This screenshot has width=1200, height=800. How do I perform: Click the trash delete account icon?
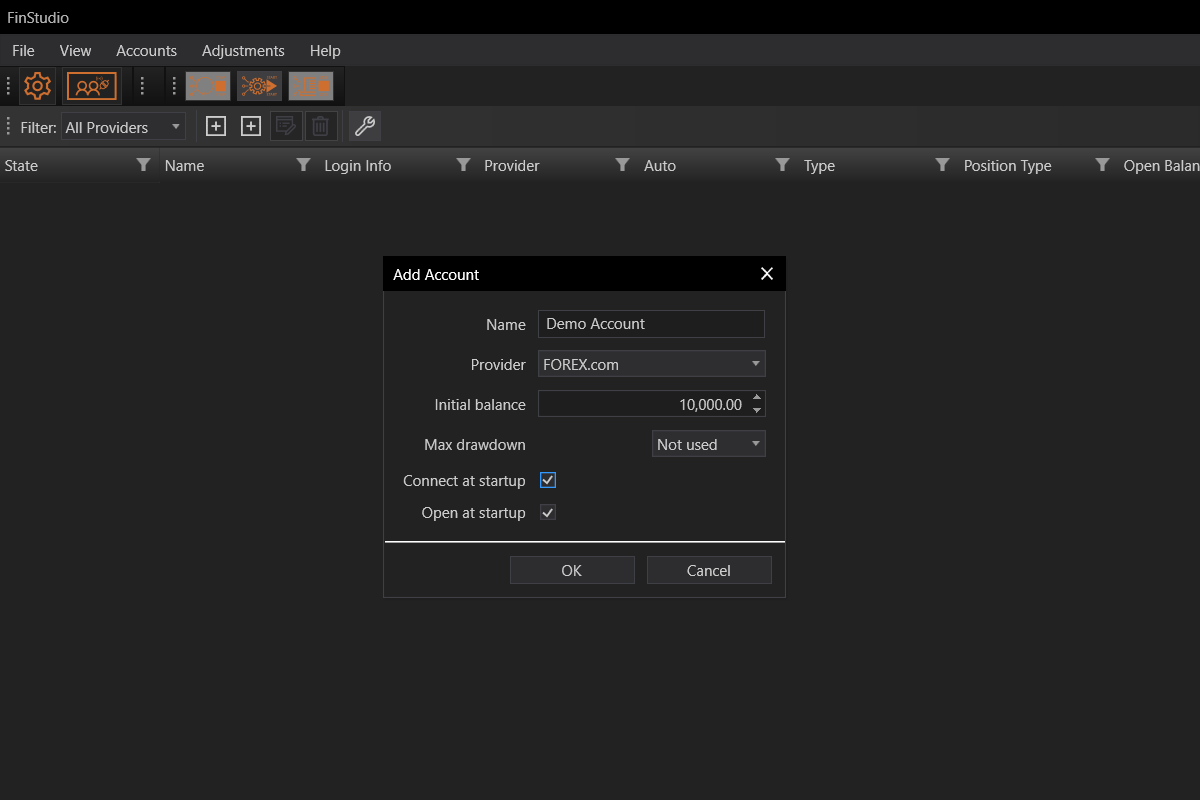tap(320, 127)
